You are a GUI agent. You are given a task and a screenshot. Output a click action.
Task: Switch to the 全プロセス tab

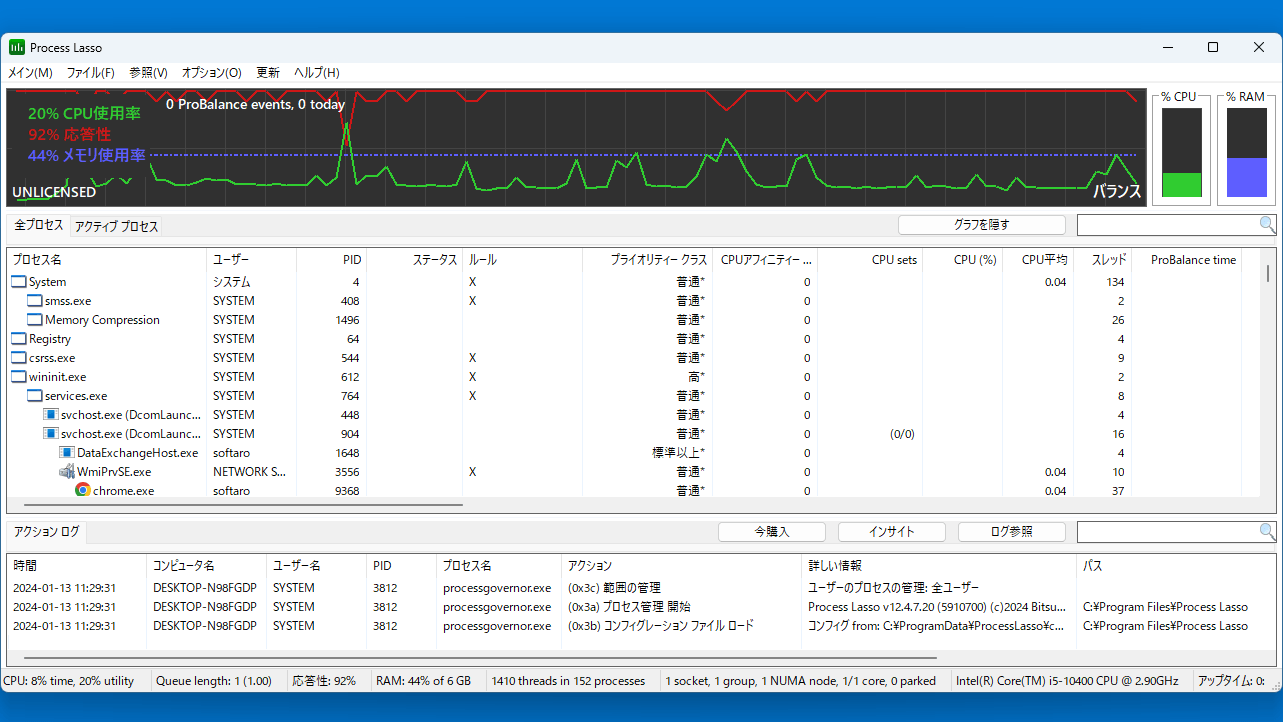pyautogui.click(x=39, y=225)
